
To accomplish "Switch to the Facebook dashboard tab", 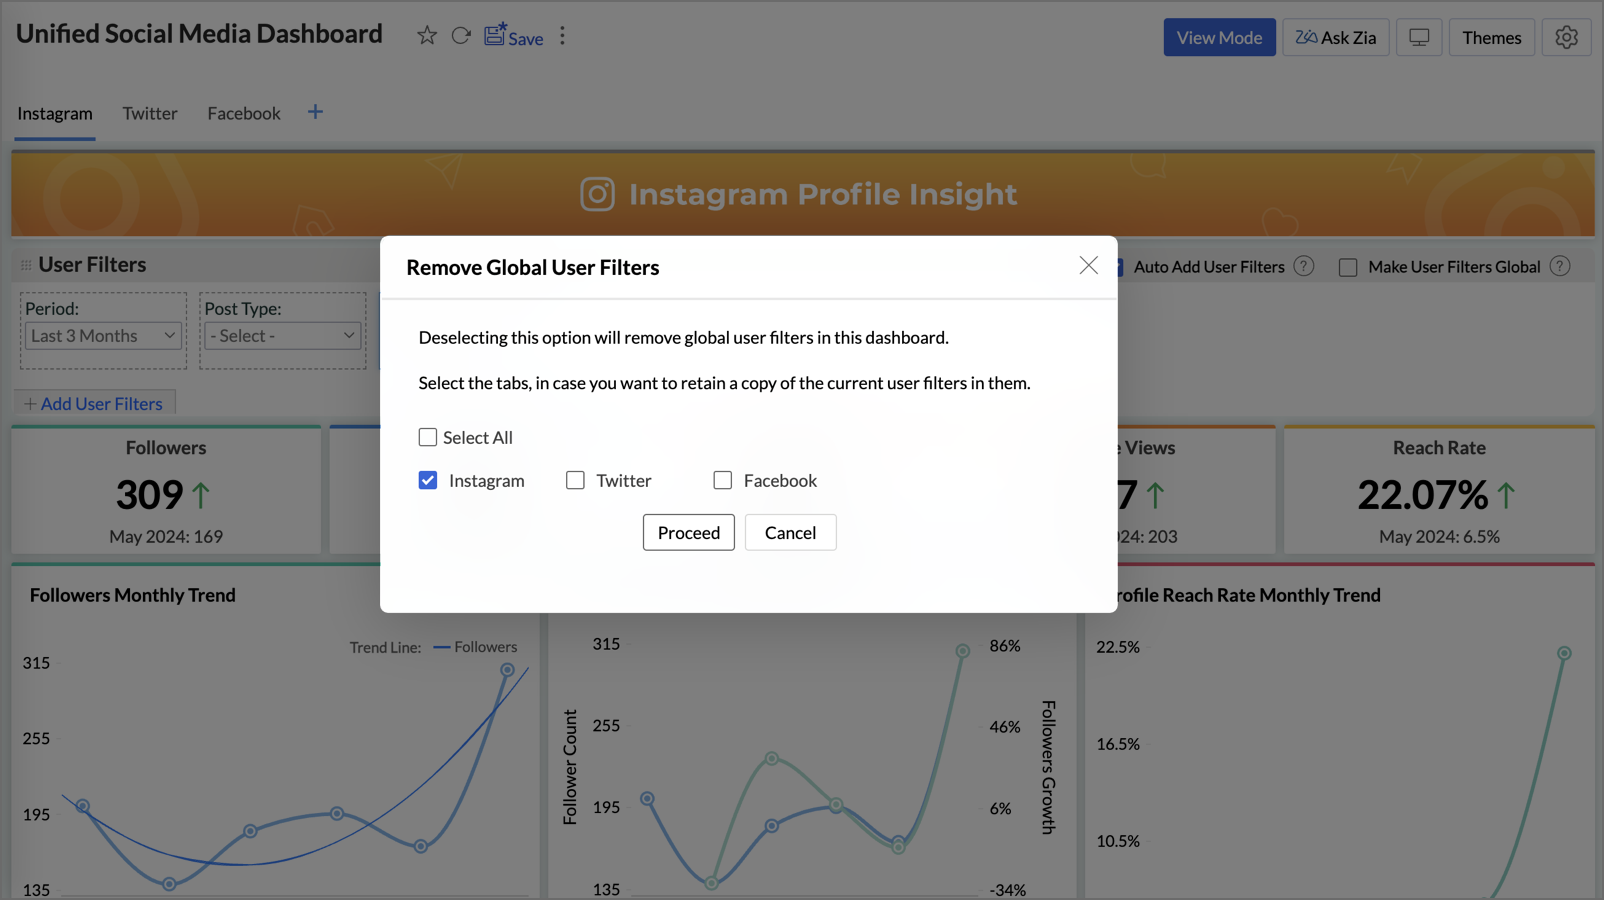I will (244, 114).
